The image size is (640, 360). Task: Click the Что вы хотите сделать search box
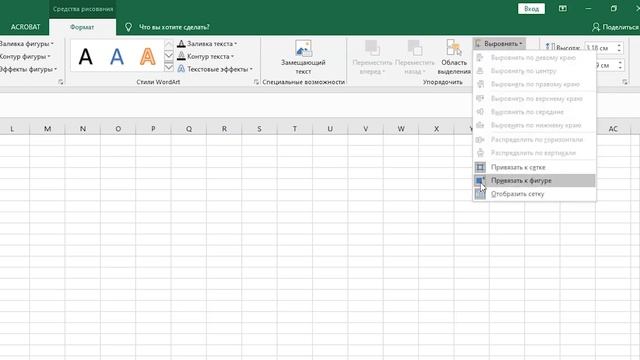[x=174, y=27]
